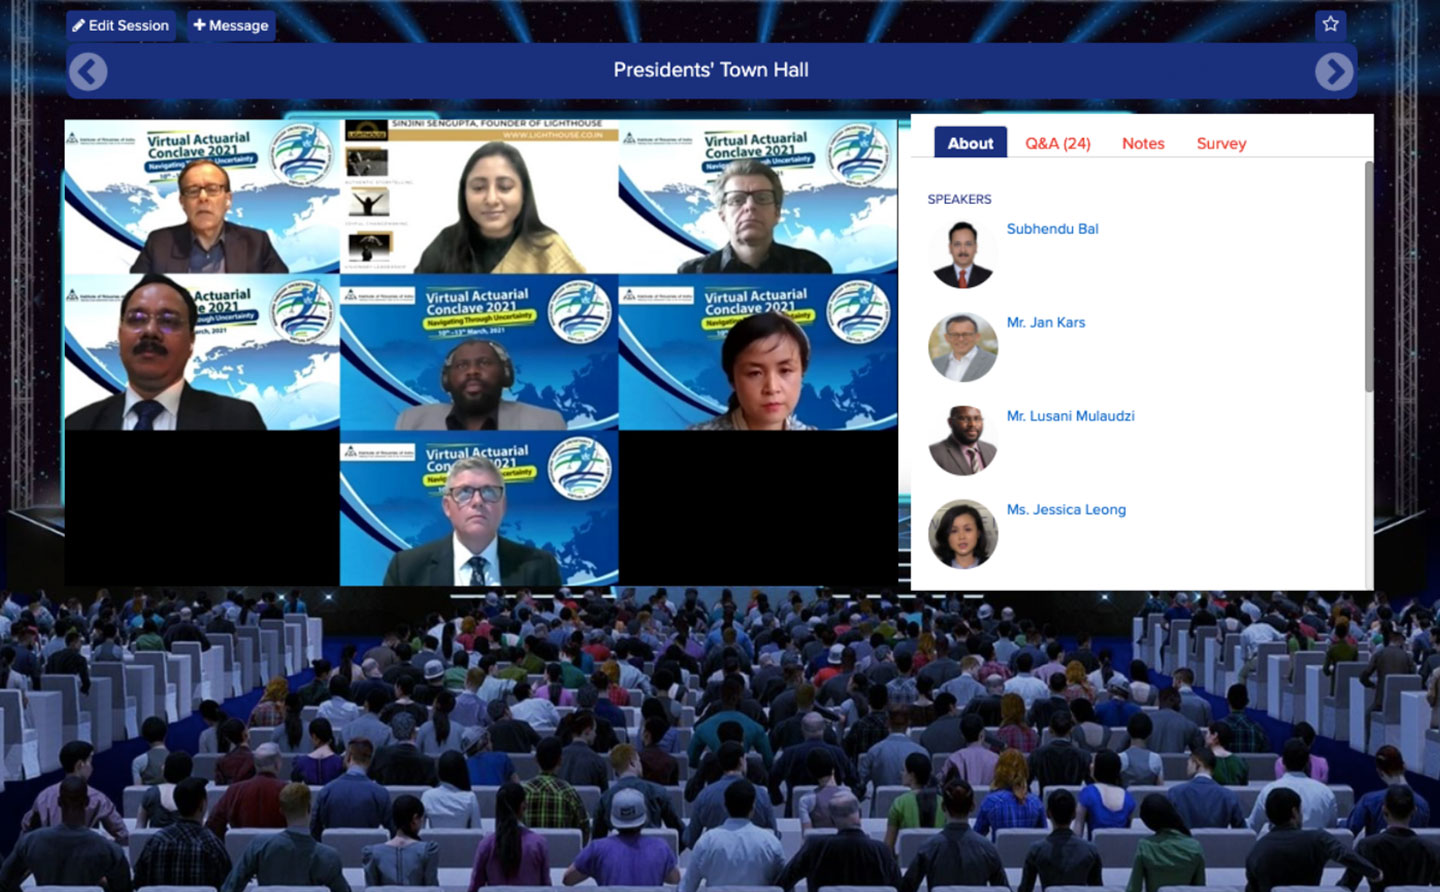
Task: Click the Presidents' Town Hall title bar
Action: pyautogui.click(x=711, y=70)
